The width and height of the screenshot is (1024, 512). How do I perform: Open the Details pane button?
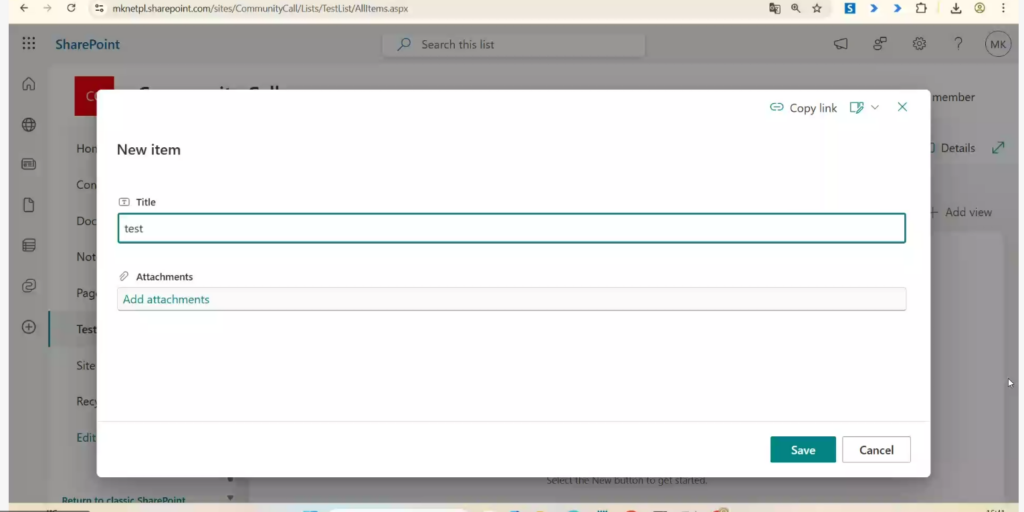pos(952,148)
